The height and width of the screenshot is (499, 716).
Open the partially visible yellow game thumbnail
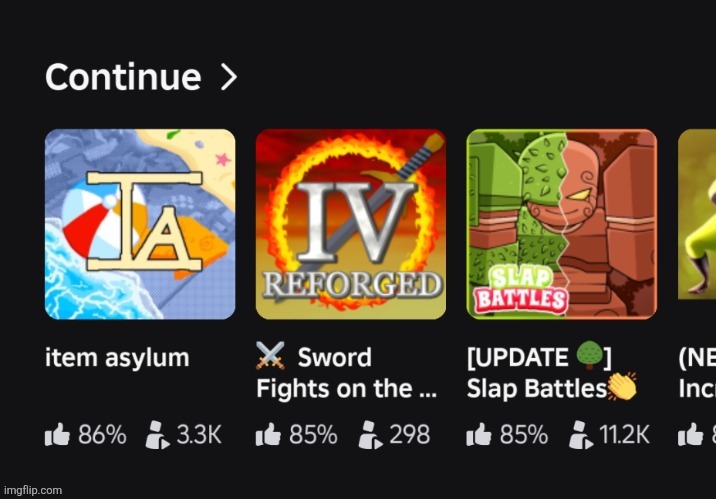coord(697,215)
